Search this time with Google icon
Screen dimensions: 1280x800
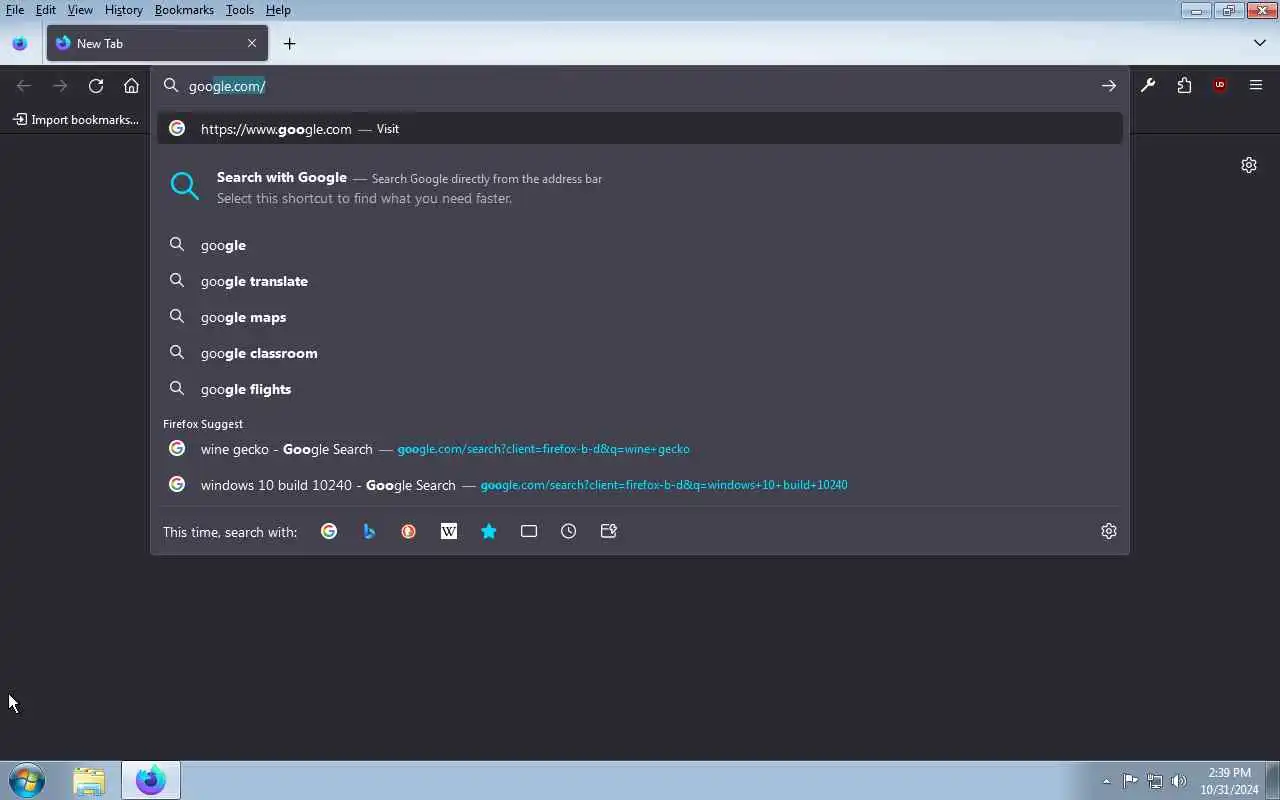[329, 531]
